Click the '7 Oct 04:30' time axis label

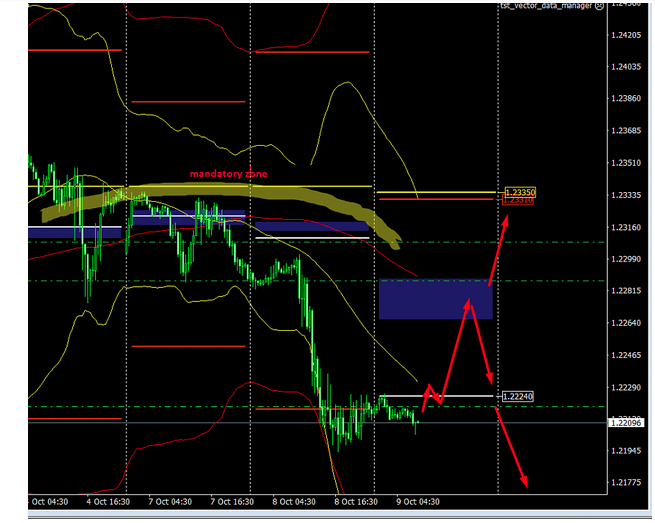tap(169, 502)
